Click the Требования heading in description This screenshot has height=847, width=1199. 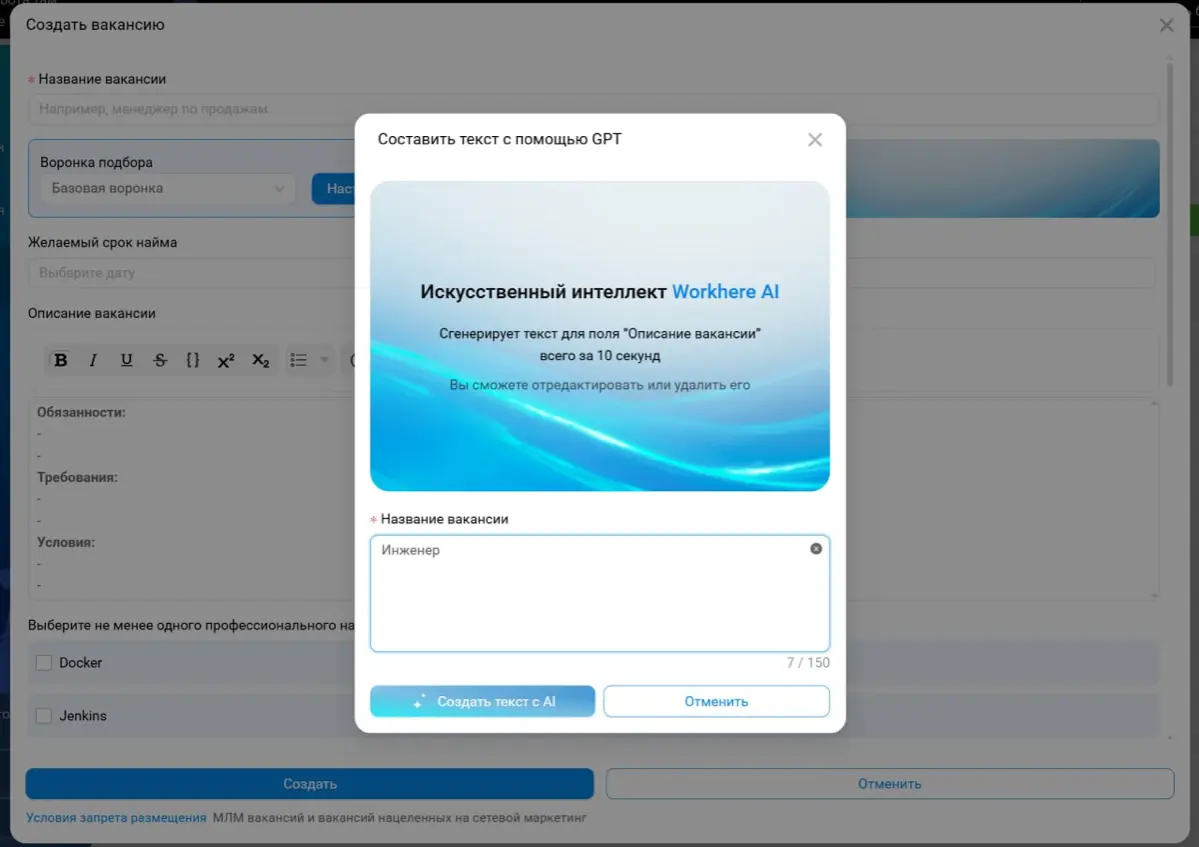(x=77, y=477)
